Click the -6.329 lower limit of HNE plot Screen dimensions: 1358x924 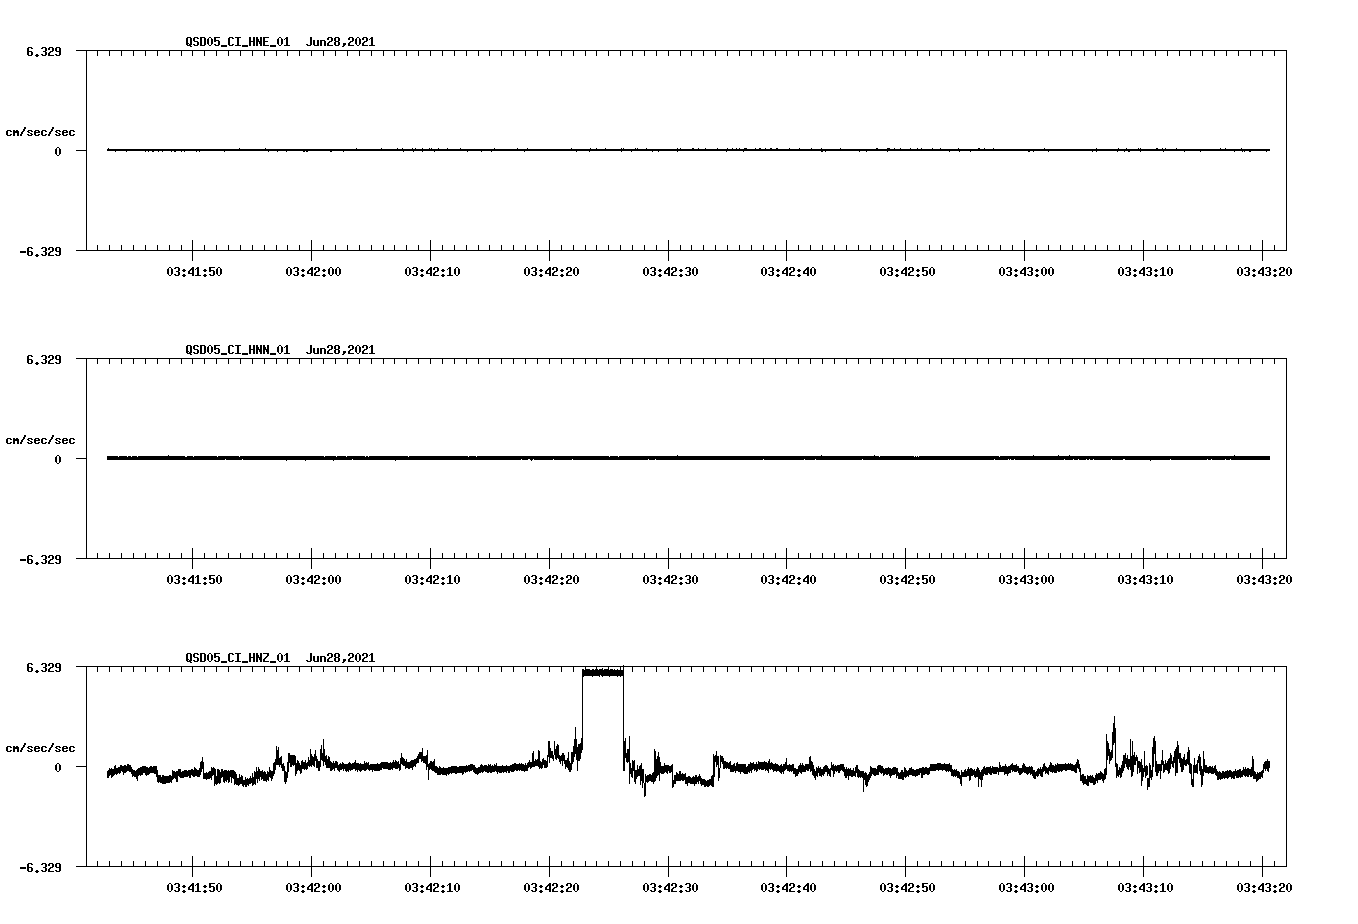pos(40,252)
